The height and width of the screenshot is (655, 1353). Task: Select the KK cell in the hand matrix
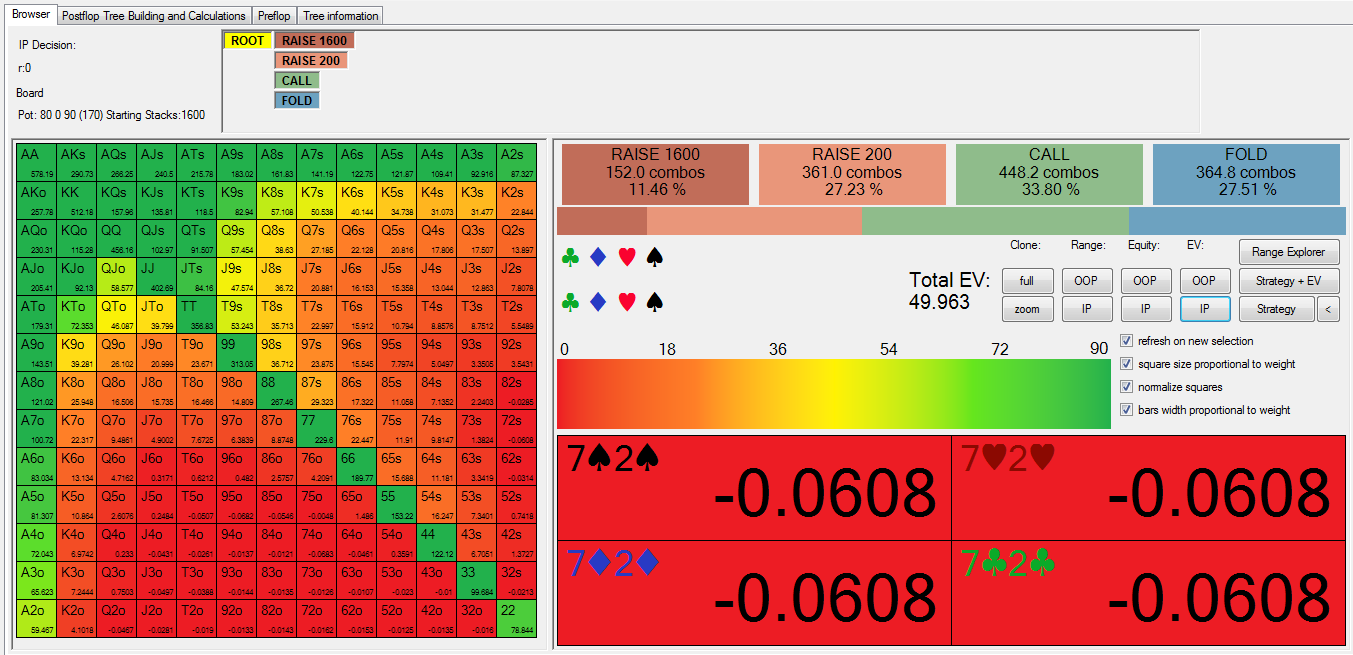click(x=77, y=201)
